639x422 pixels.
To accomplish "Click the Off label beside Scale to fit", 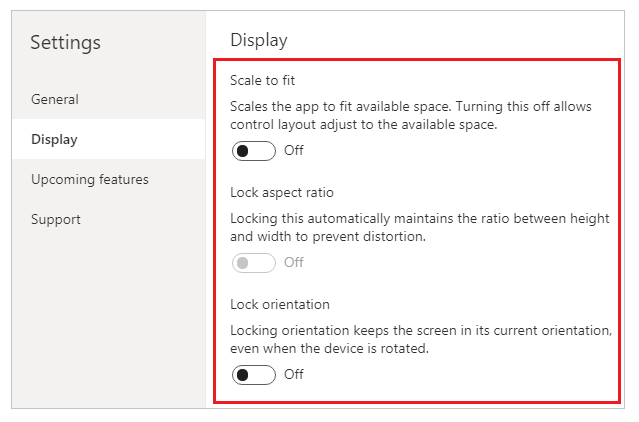I will click(293, 150).
